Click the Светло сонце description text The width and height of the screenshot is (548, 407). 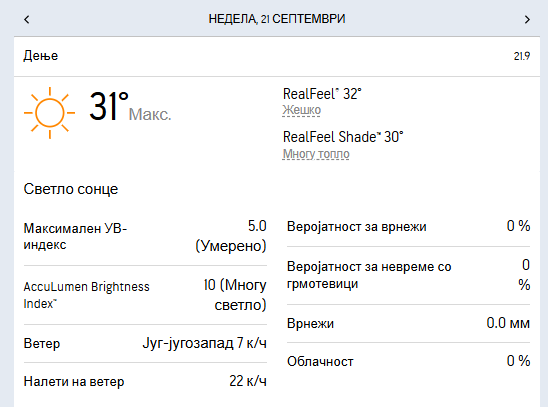tap(71, 189)
